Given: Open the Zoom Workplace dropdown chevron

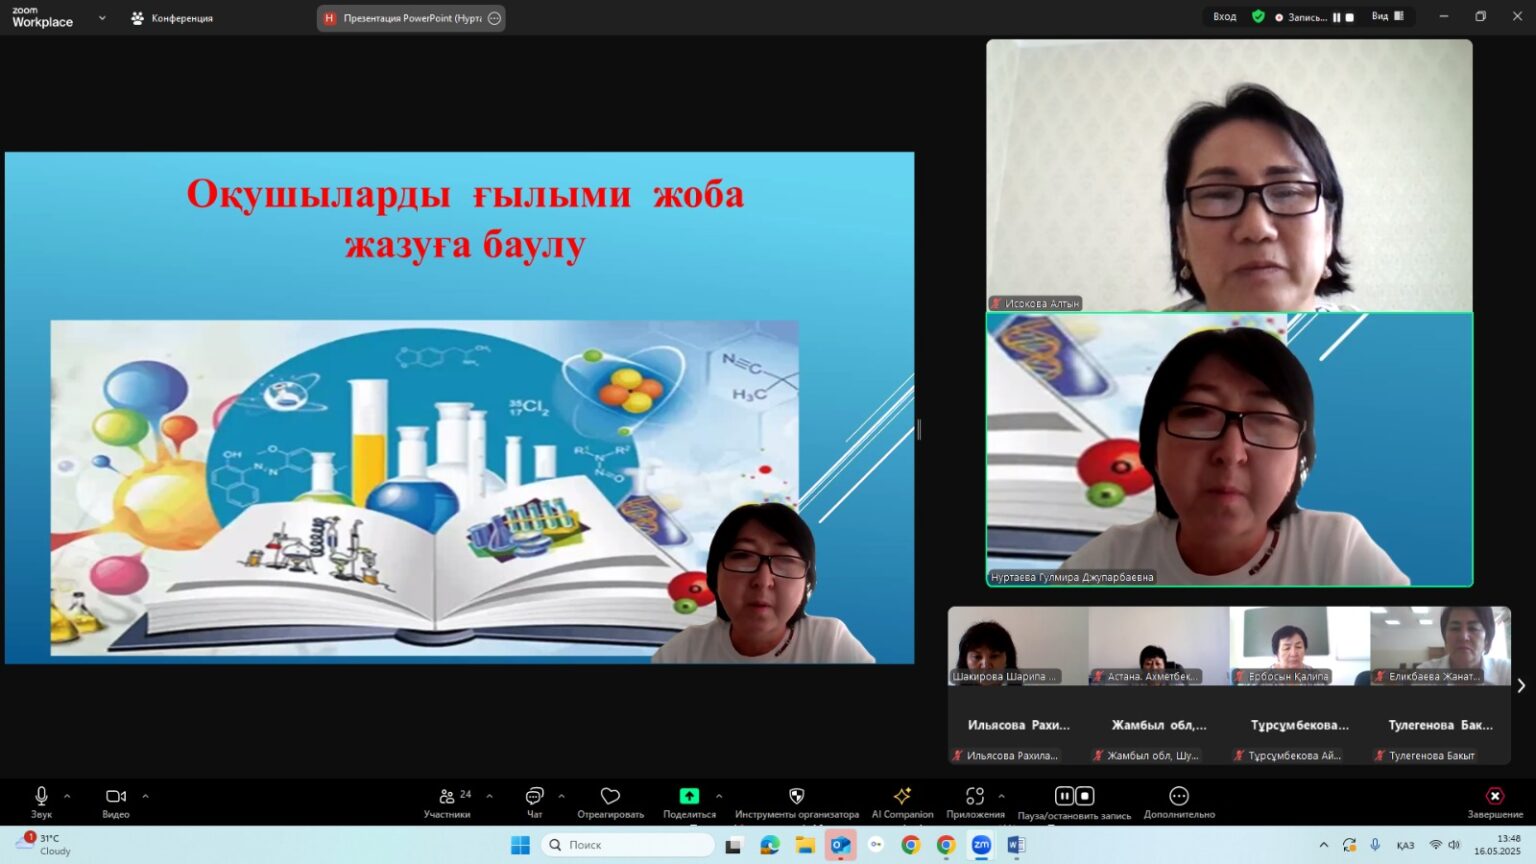Looking at the screenshot, I should click(x=102, y=18).
